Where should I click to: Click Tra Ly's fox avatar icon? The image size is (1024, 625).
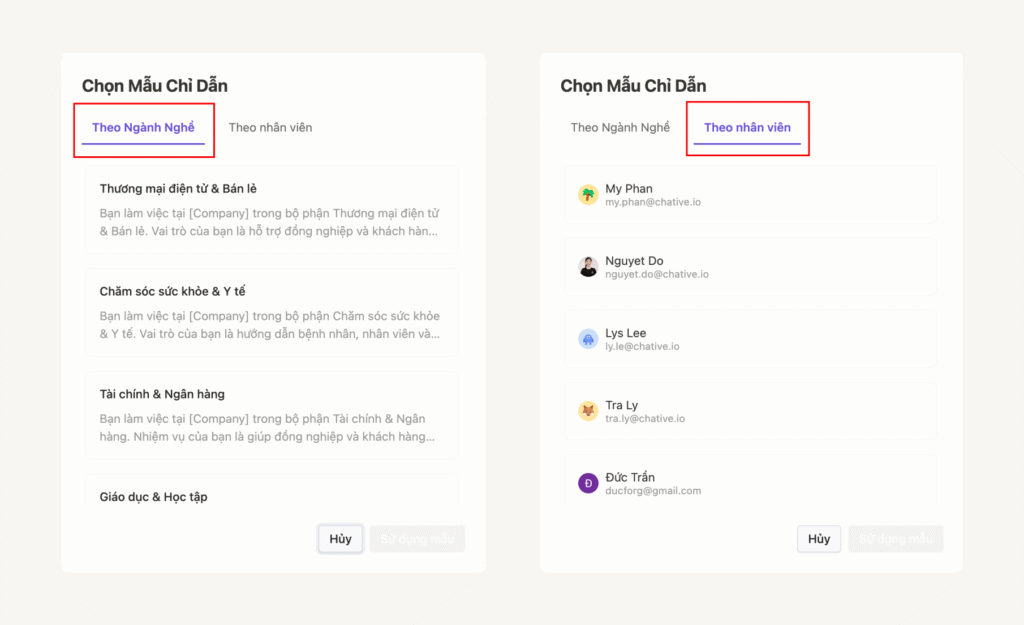pos(588,411)
